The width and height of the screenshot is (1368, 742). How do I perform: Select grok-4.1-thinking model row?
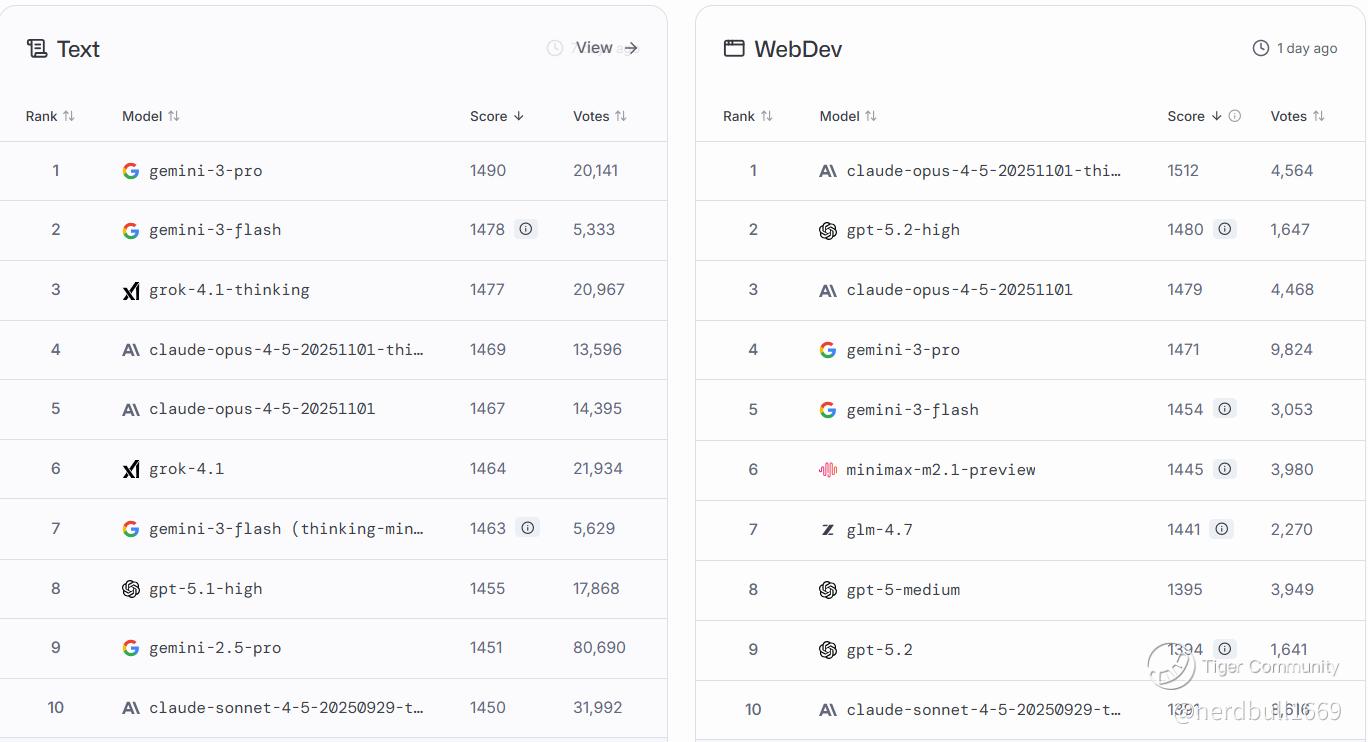tap(229, 290)
